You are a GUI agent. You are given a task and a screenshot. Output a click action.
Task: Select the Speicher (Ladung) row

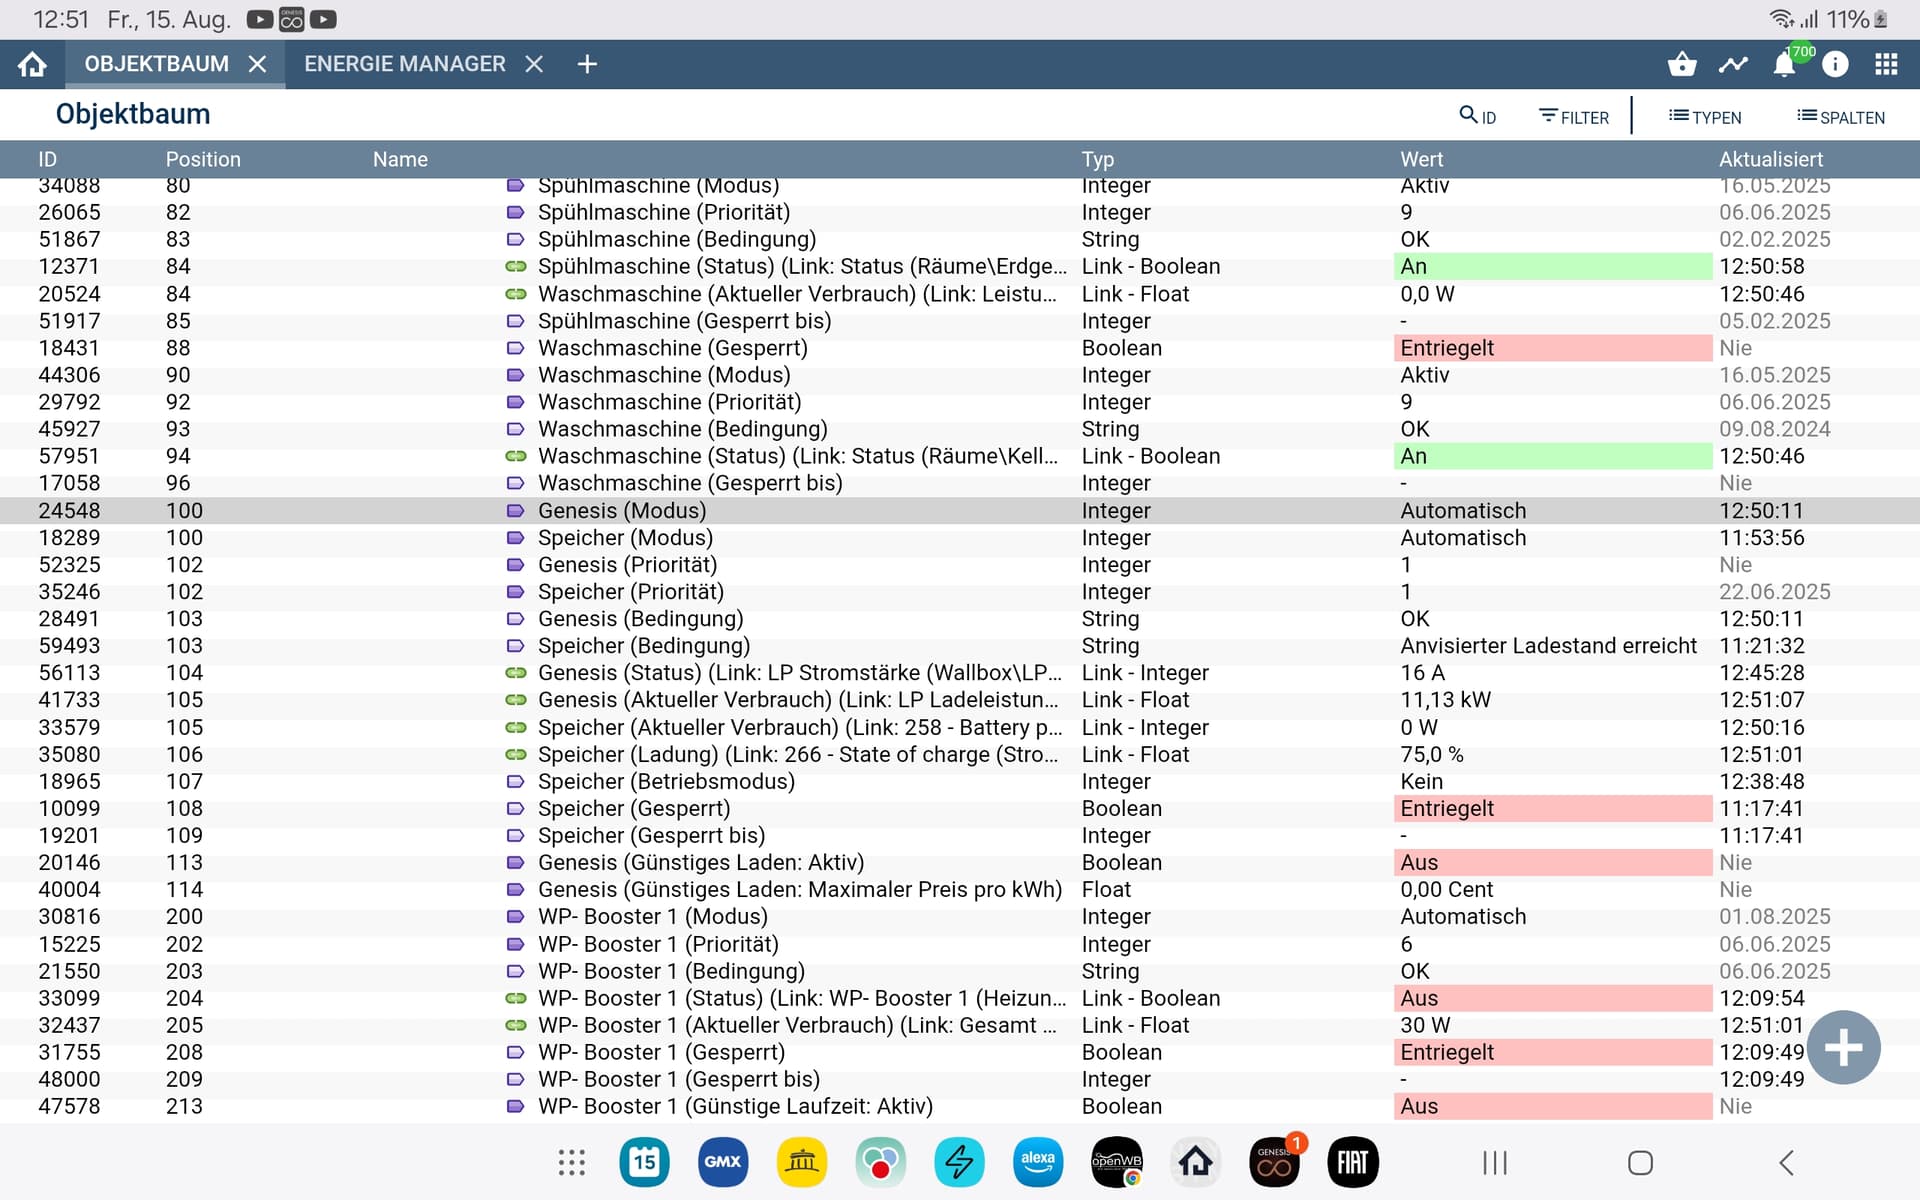pos(797,754)
